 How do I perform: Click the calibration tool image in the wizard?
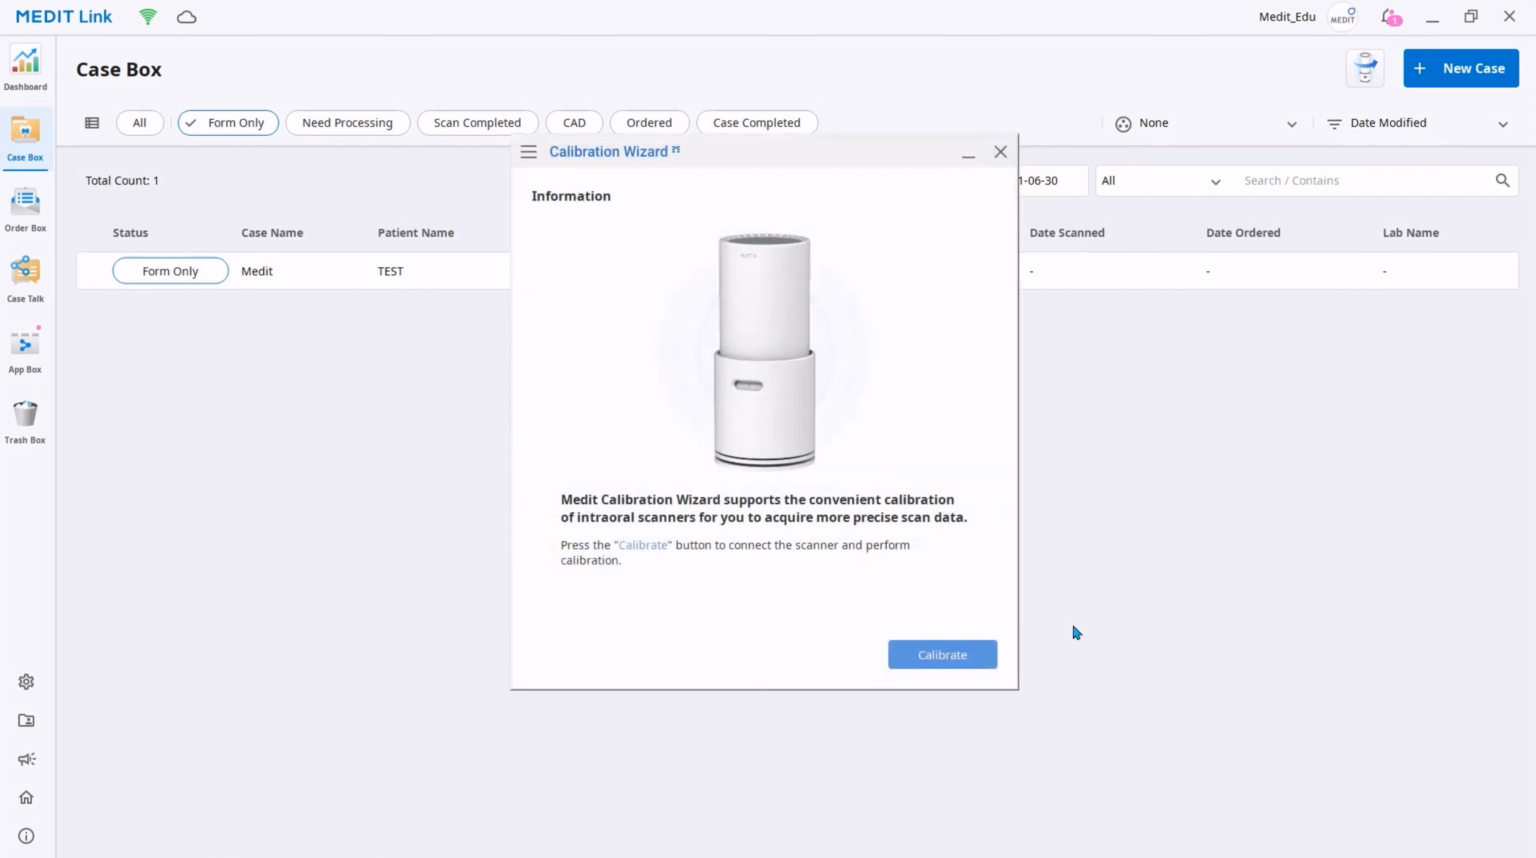765,350
